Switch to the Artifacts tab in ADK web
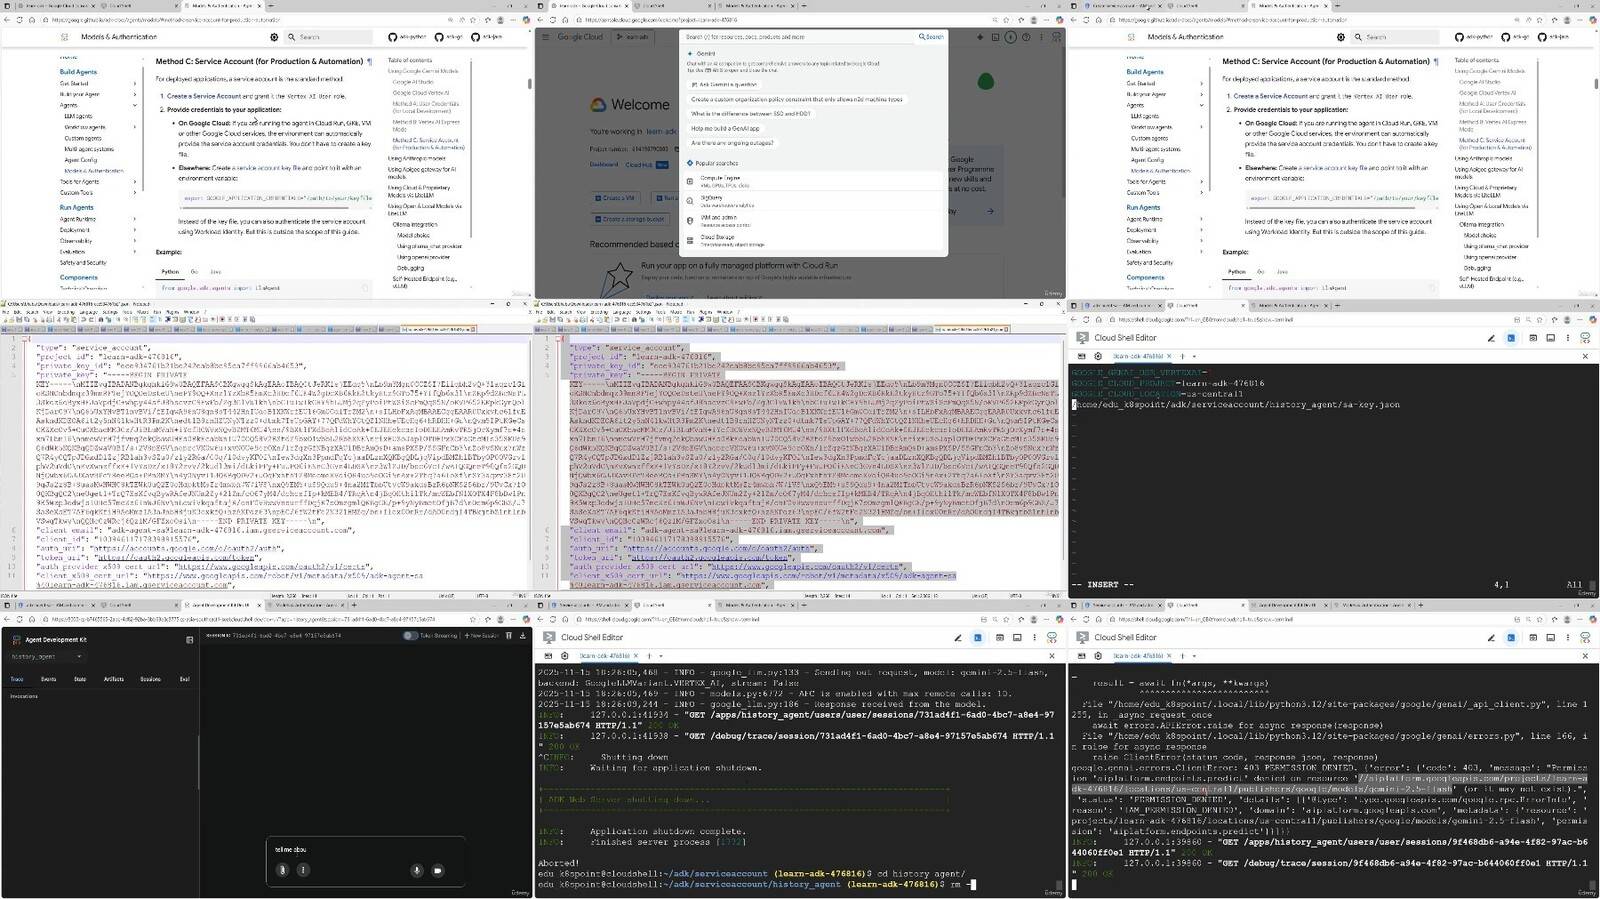This screenshot has height=899, width=1600. pos(114,679)
